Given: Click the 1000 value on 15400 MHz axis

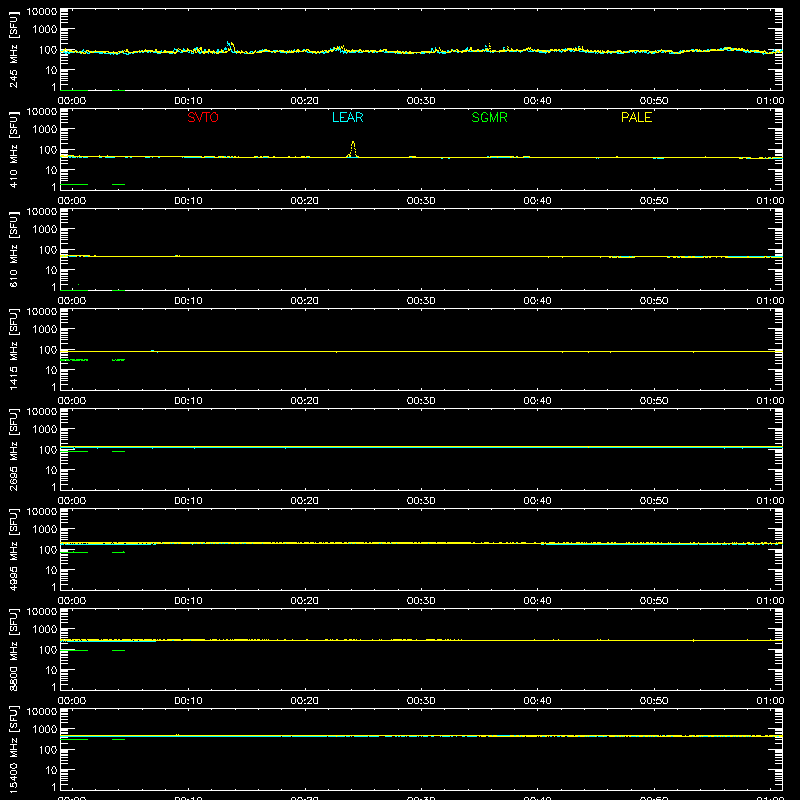Looking at the screenshot, I should point(45,730).
